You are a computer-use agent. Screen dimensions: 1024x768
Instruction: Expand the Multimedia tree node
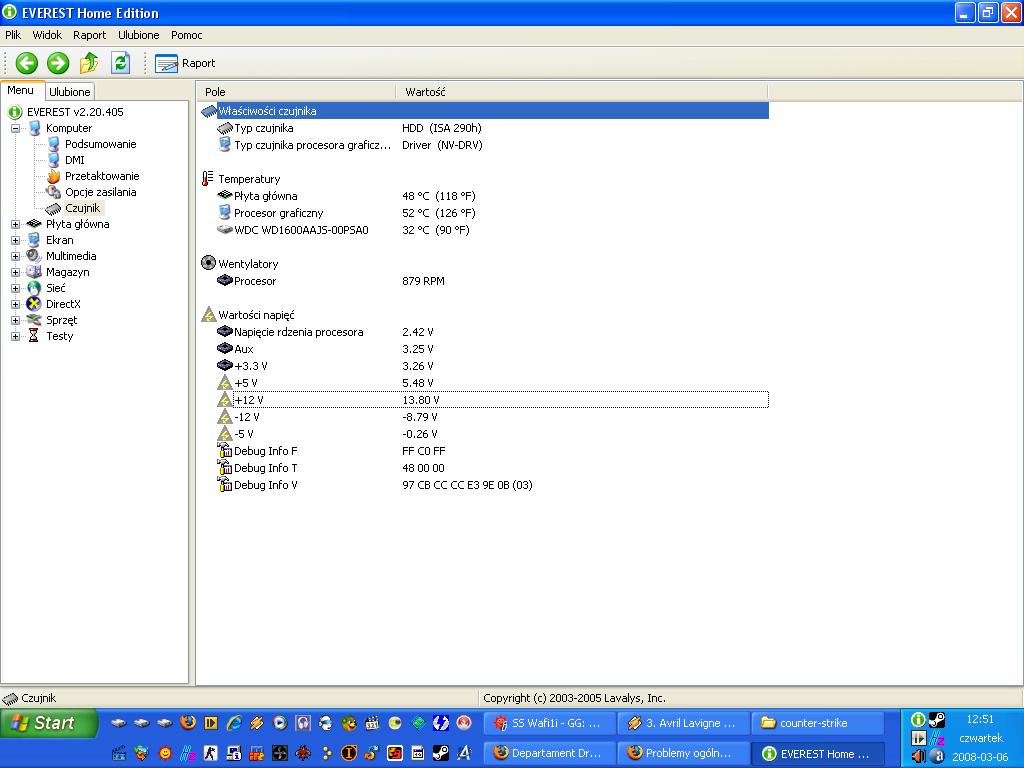pos(16,256)
